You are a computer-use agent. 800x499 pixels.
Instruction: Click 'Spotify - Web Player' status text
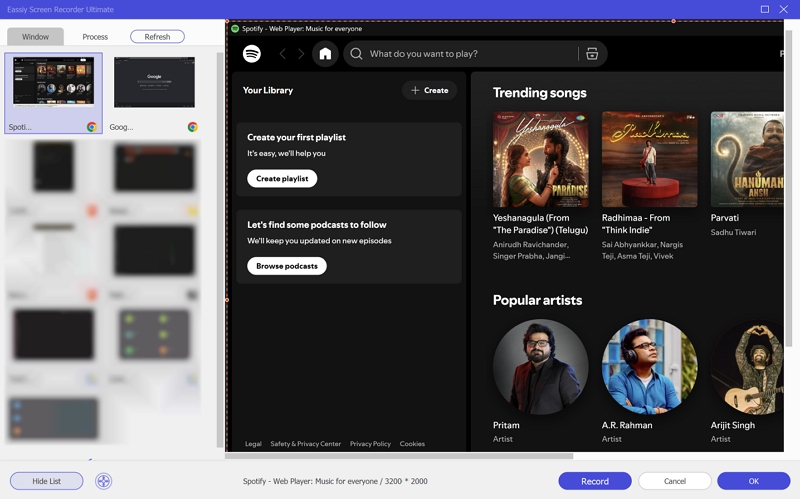335,481
